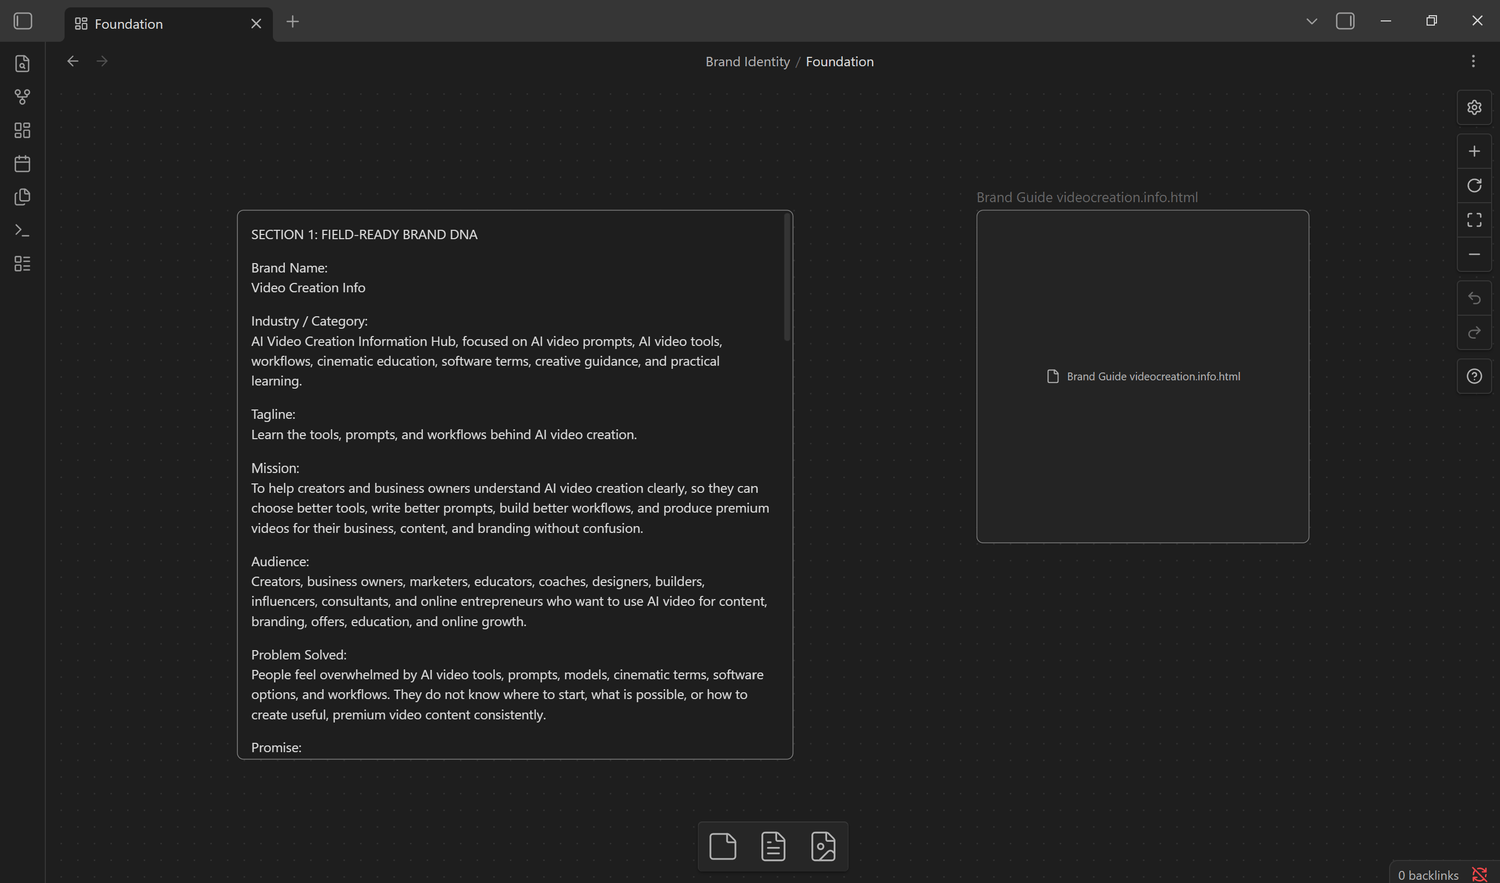Open today's daily note calendar icon
1500x883 pixels.
[x=22, y=164]
